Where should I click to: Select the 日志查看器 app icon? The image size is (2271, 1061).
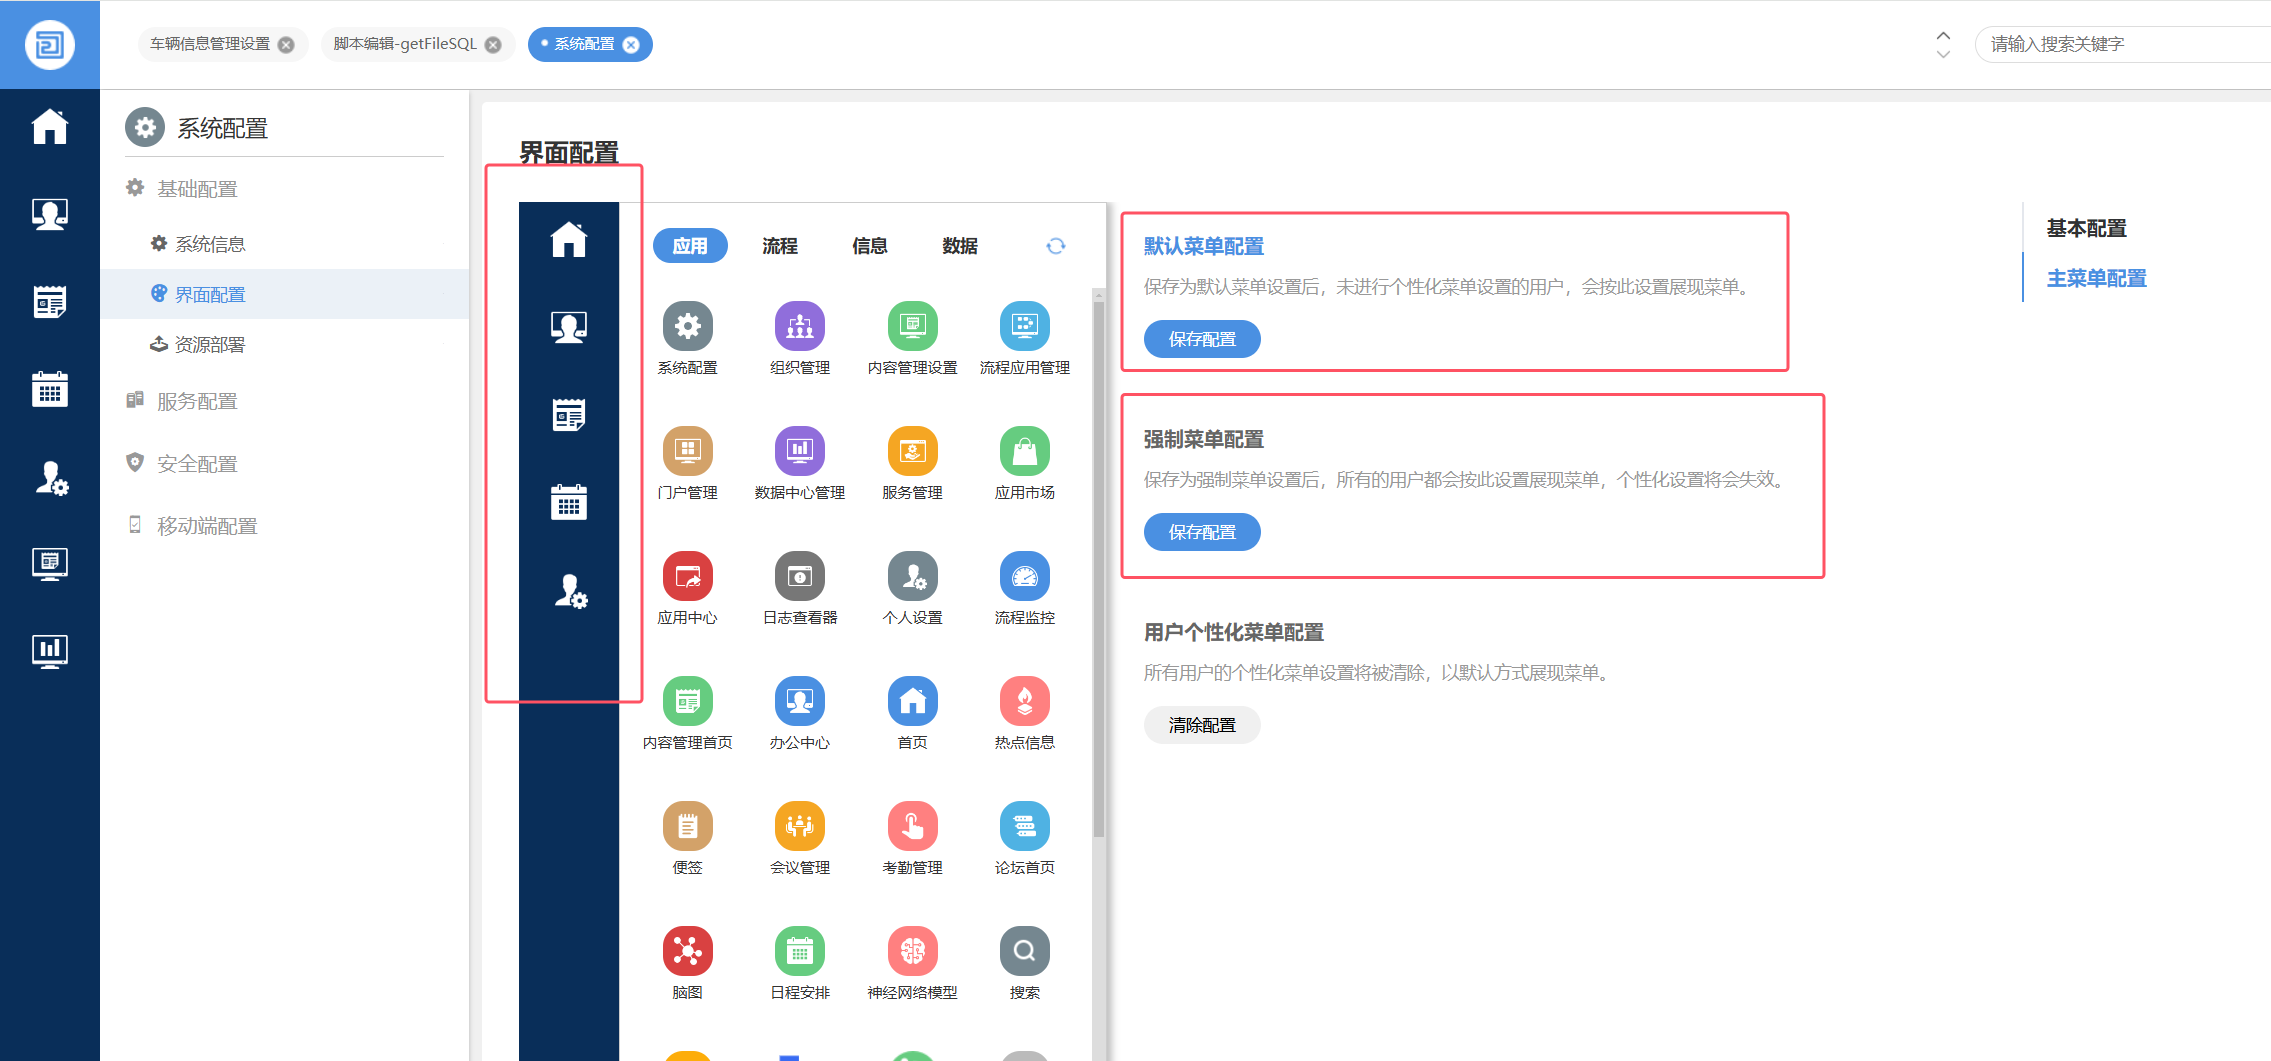[x=799, y=577]
